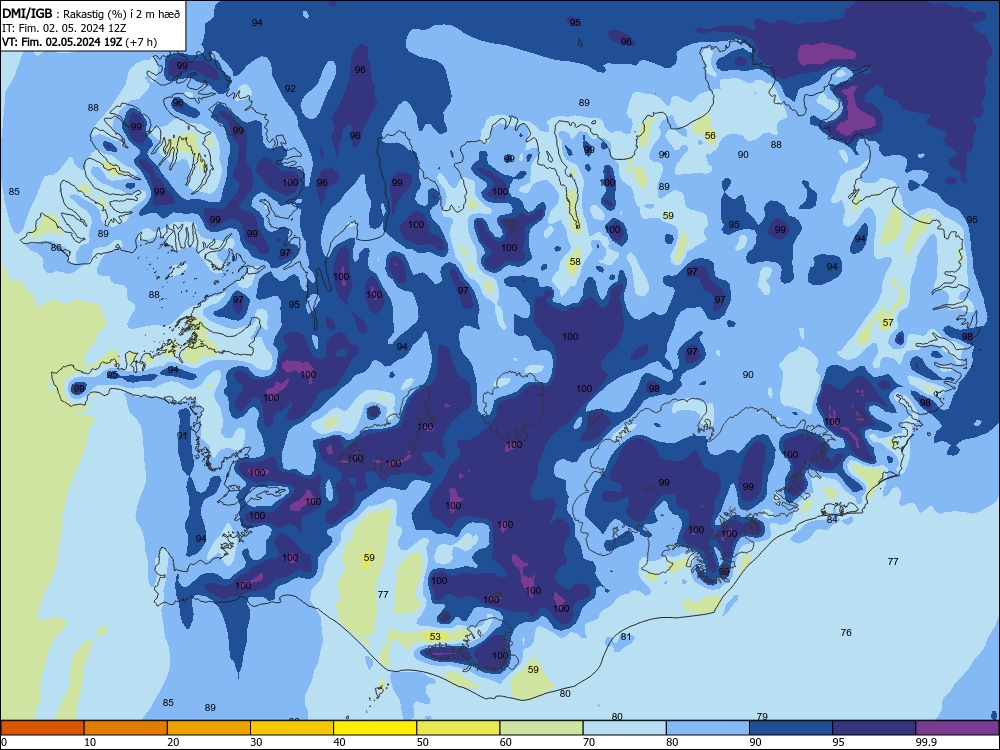
Task: Click the humidity value '56' on the map
Action: [710, 136]
